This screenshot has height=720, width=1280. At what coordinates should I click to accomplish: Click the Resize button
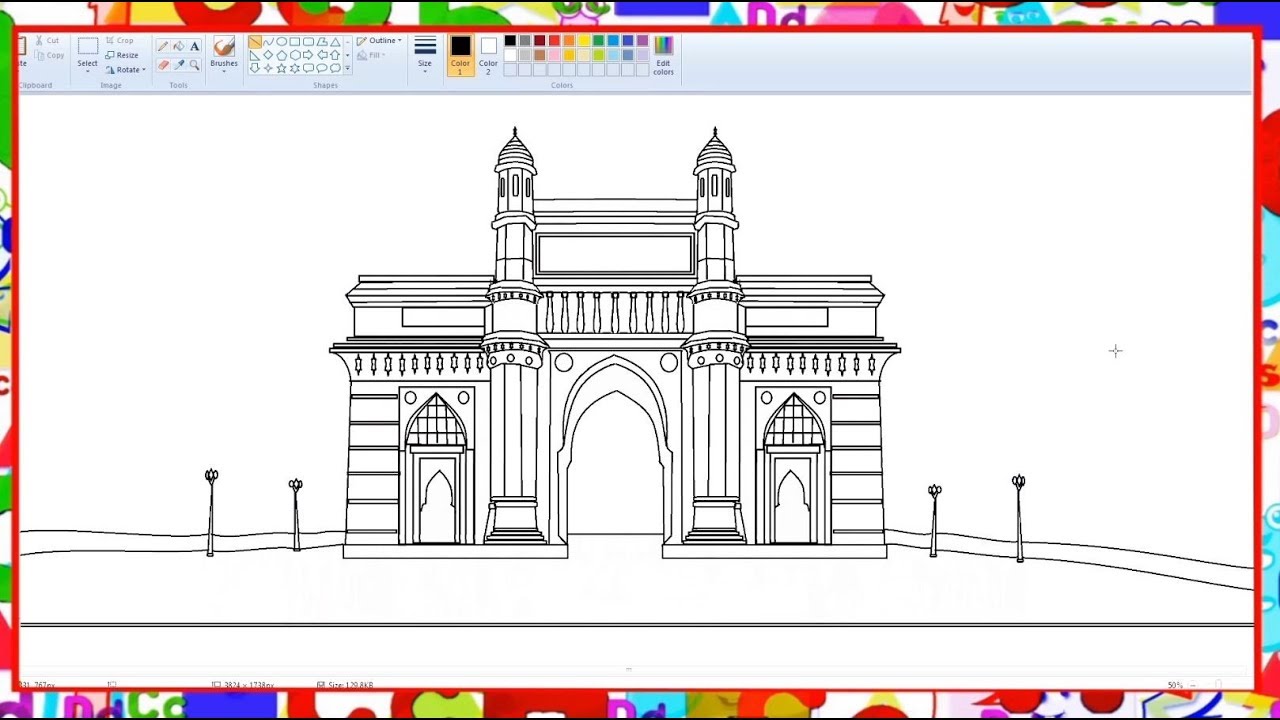pos(122,55)
